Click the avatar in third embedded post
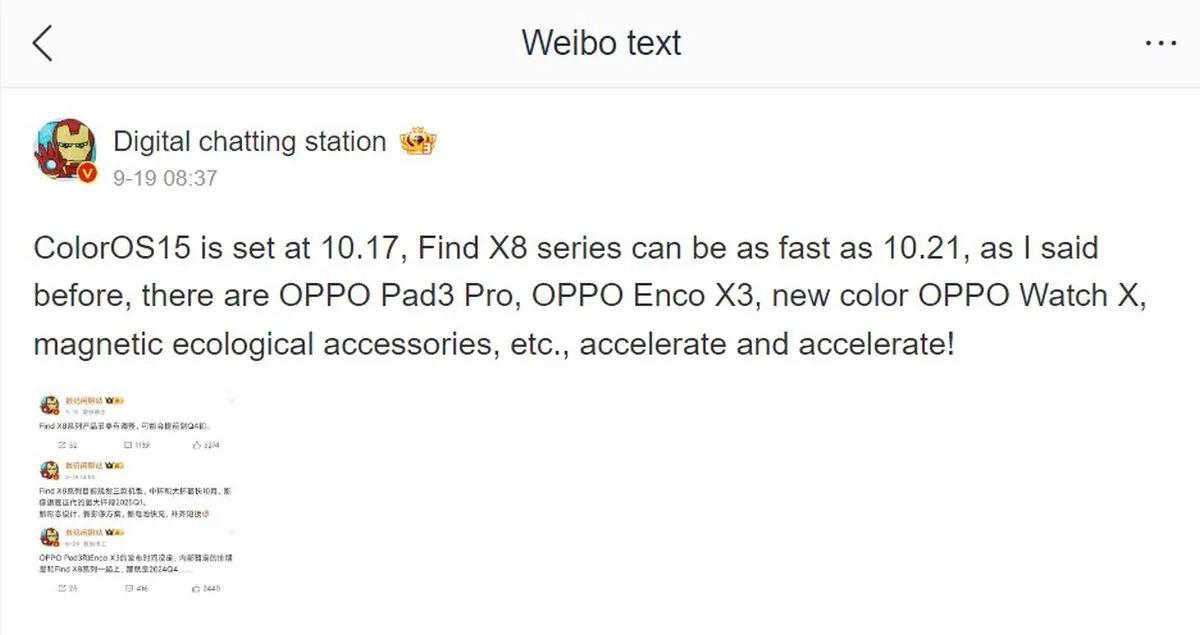This screenshot has height=635, width=1200. (x=49, y=538)
